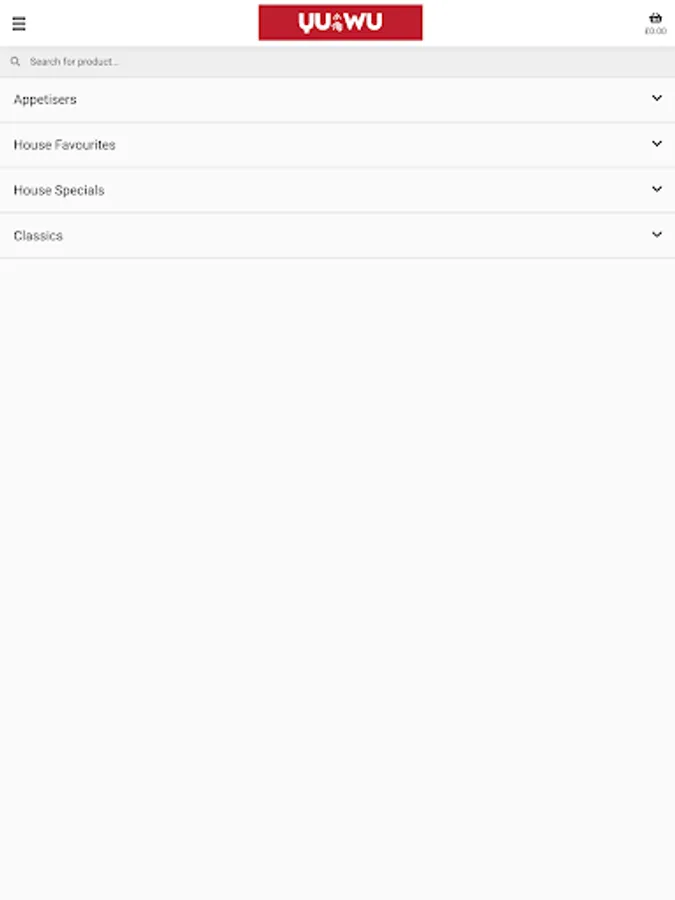The image size is (675, 900).
Task: Open the shopping basket icon
Action: click(x=655, y=18)
